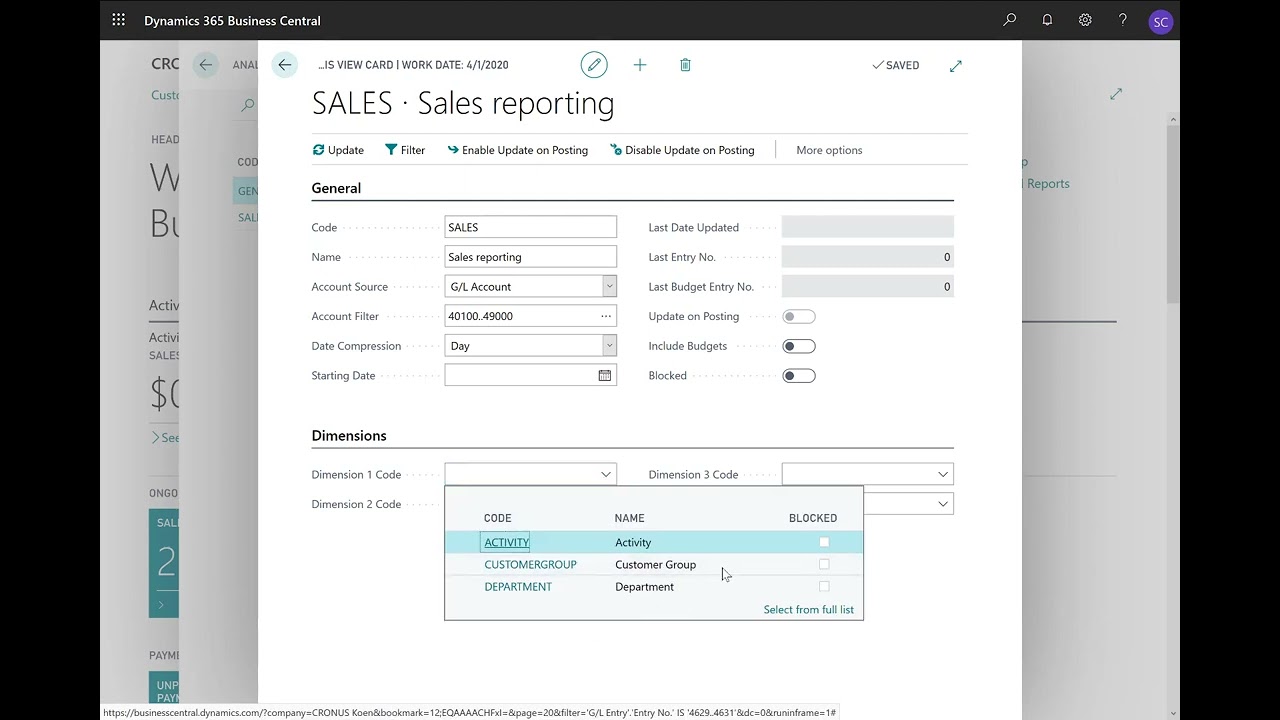Click Dynamics 365 Business Central title
Image resolution: width=1280 pixels, height=720 pixels.
pyautogui.click(x=232, y=21)
